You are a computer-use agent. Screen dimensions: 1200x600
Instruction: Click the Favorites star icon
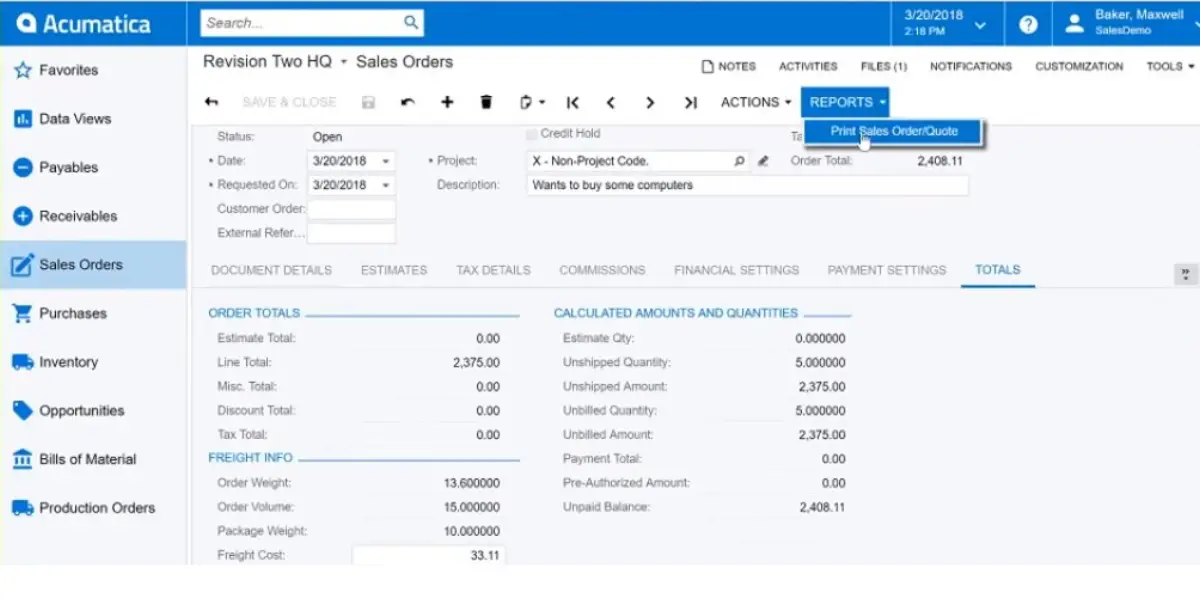click(23, 70)
